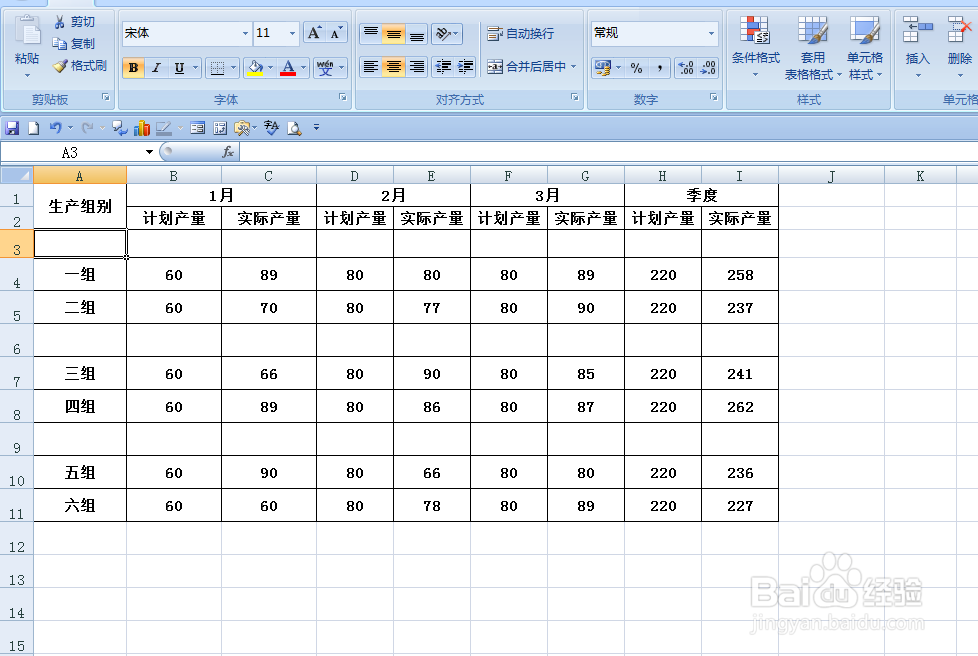The height and width of the screenshot is (656, 978).
Task: Open the text orientation button
Action: click(x=447, y=33)
